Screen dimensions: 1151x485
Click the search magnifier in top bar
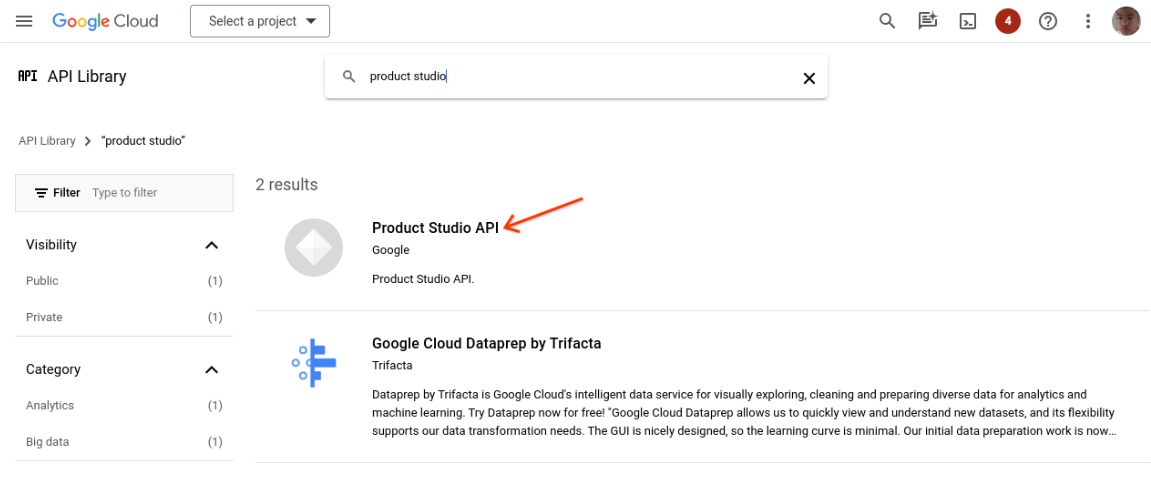point(886,21)
